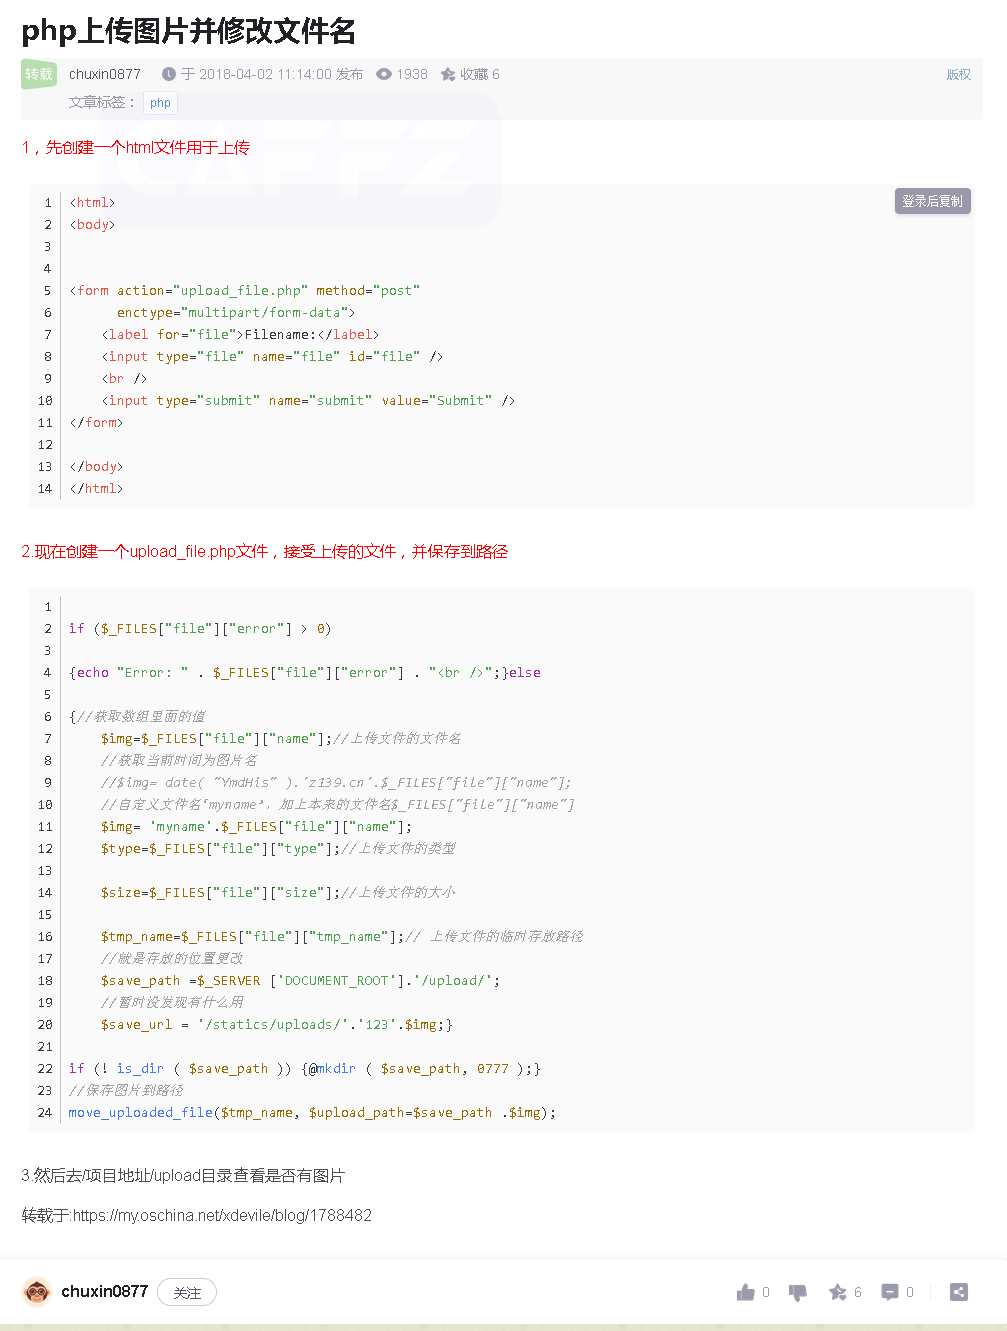Click the clock icon beside the publish date
The height and width of the screenshot is (1331, 1007).
[169, 75]
